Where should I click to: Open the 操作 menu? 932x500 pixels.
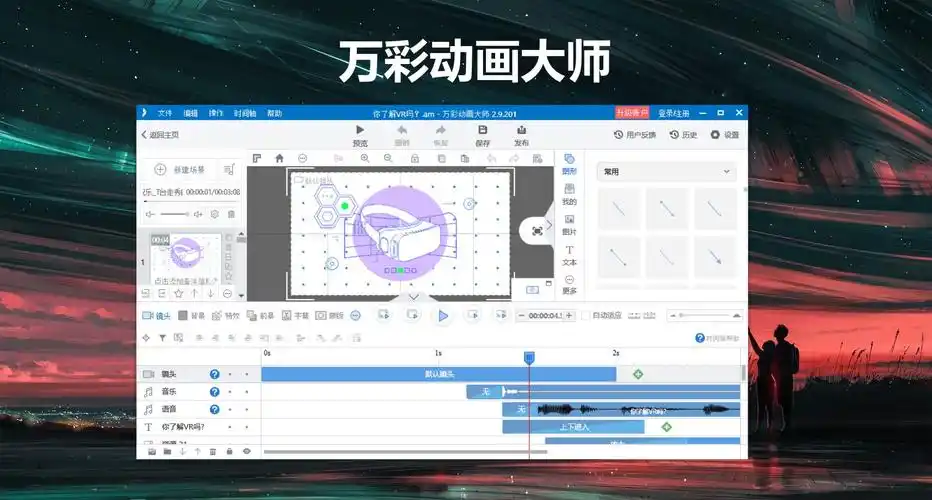click(x=216, y=113)
